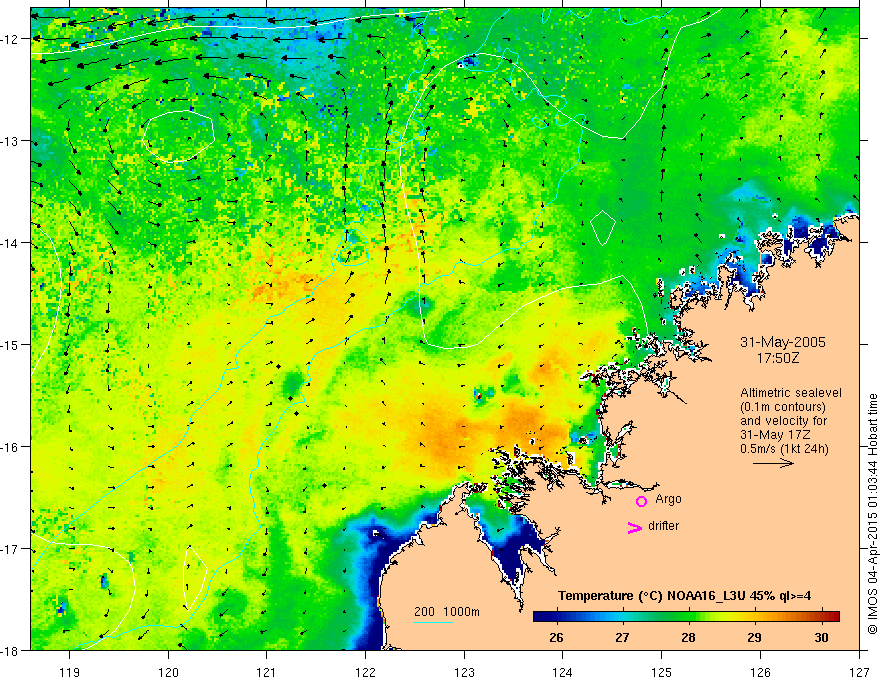Click latitude axis label -13
Screen dimensions: 880x680
click(11, 141)
